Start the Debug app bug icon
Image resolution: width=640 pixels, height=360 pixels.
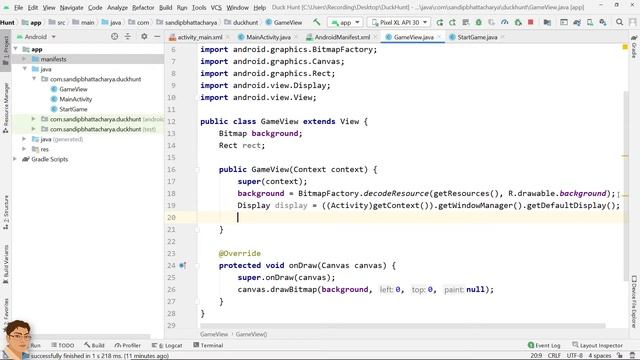click(479, 22)
